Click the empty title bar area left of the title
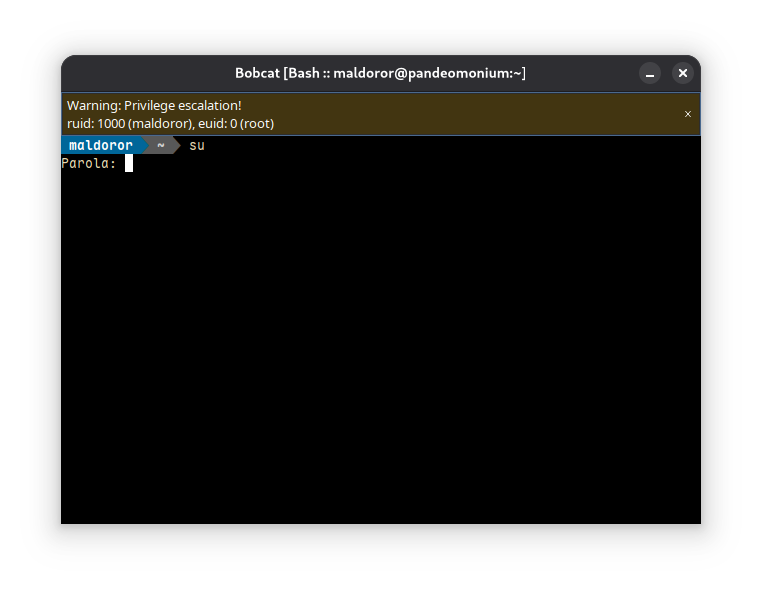The width and height of the screenshot is (762, 591). coord(140,73)
